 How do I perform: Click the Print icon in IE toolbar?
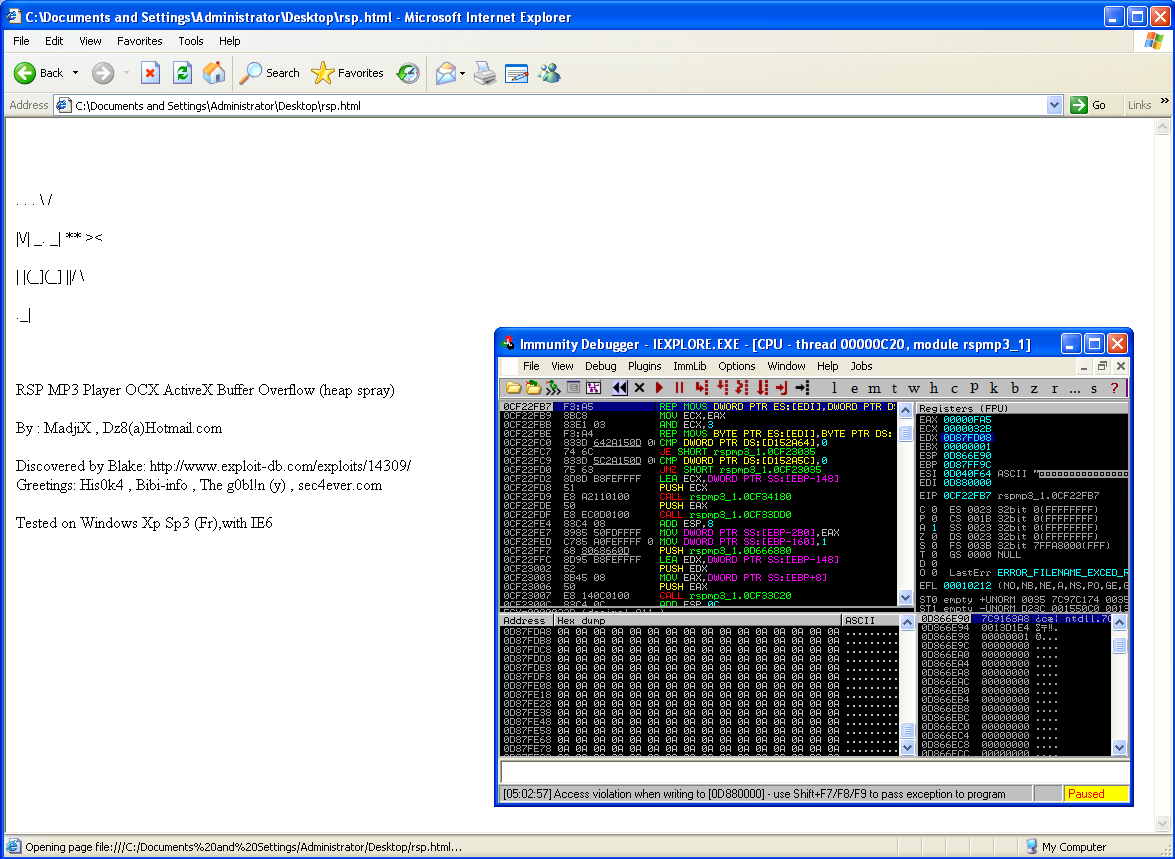[485, 73]
